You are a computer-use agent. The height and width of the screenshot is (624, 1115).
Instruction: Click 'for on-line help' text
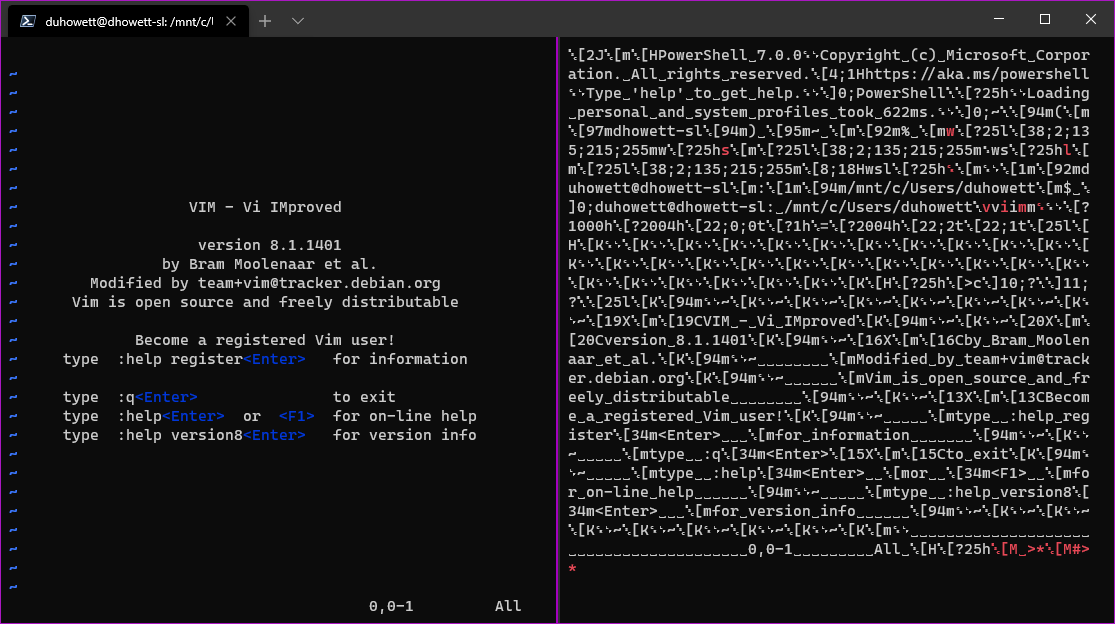tap(405, 416)
